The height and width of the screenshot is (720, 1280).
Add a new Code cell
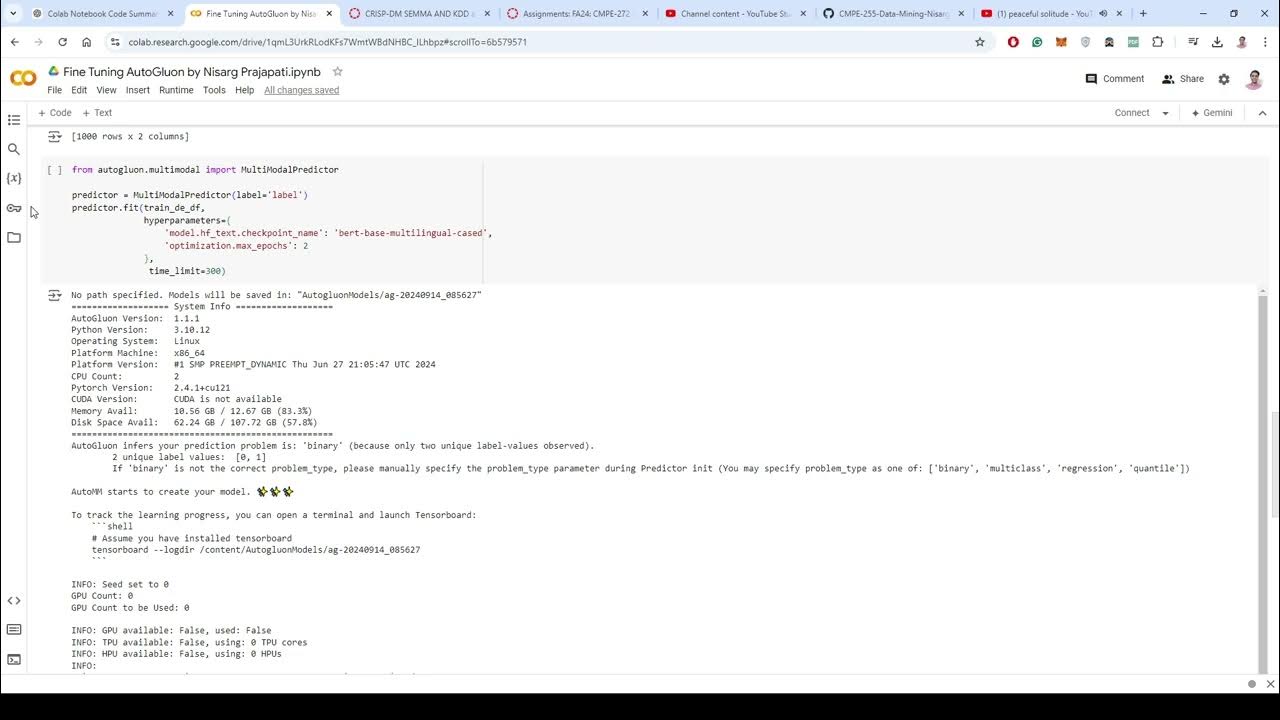pos(55,113)
